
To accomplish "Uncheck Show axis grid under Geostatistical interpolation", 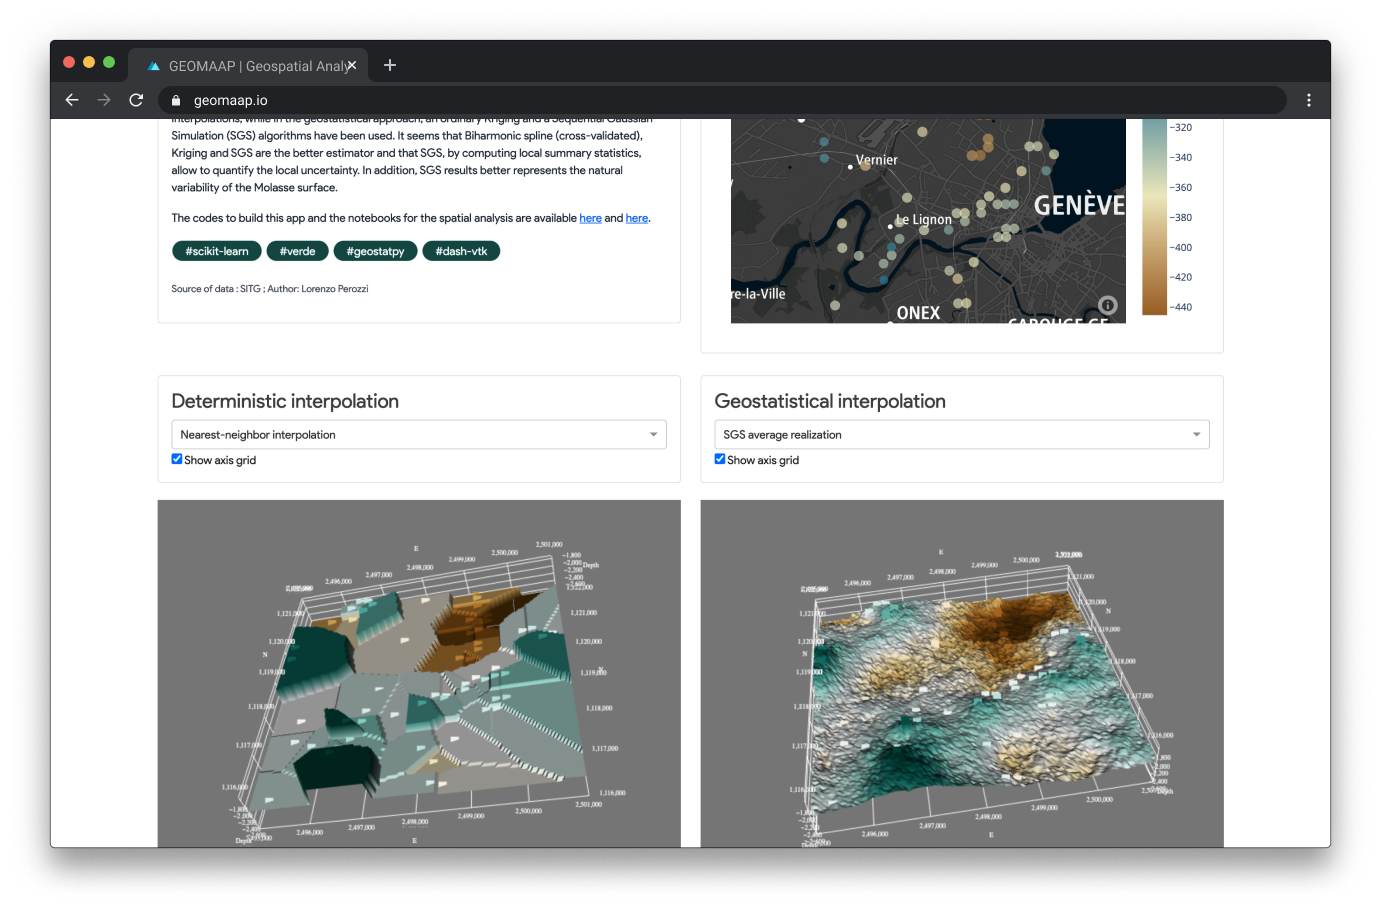I will pyautogui.click(x=720, y=459).
